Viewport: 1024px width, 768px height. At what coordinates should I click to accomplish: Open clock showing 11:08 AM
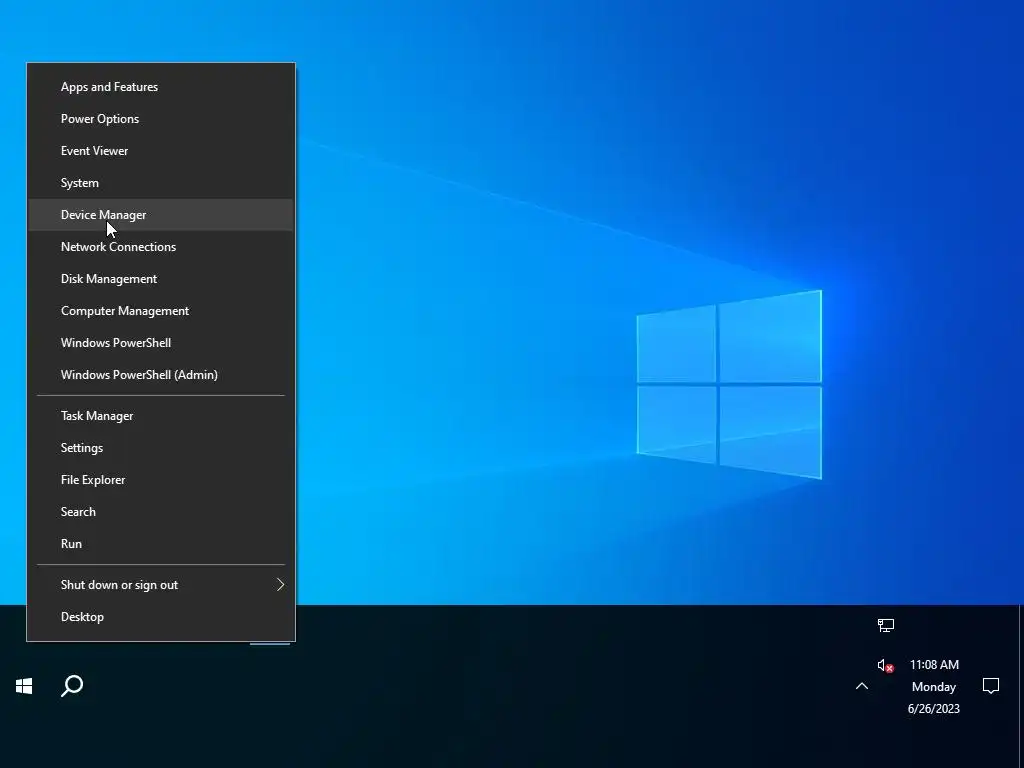click(934, 686)
